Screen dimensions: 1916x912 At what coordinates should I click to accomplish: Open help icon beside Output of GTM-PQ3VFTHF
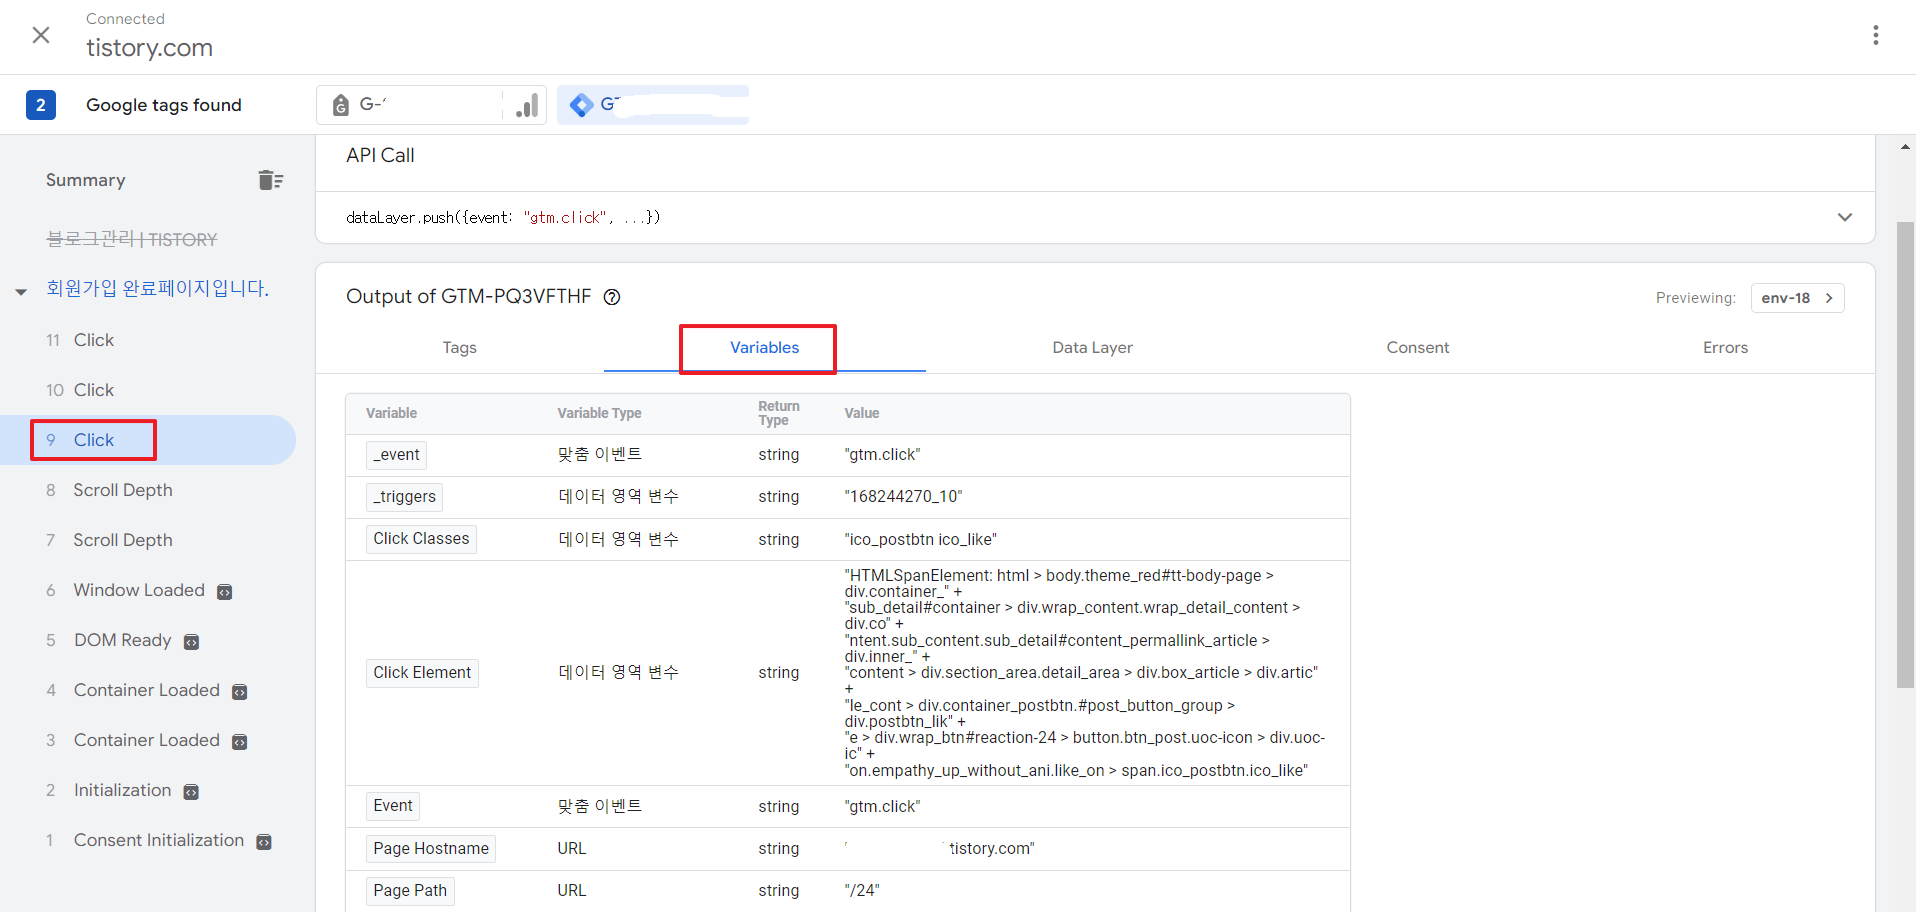click(x=612, y=297)
